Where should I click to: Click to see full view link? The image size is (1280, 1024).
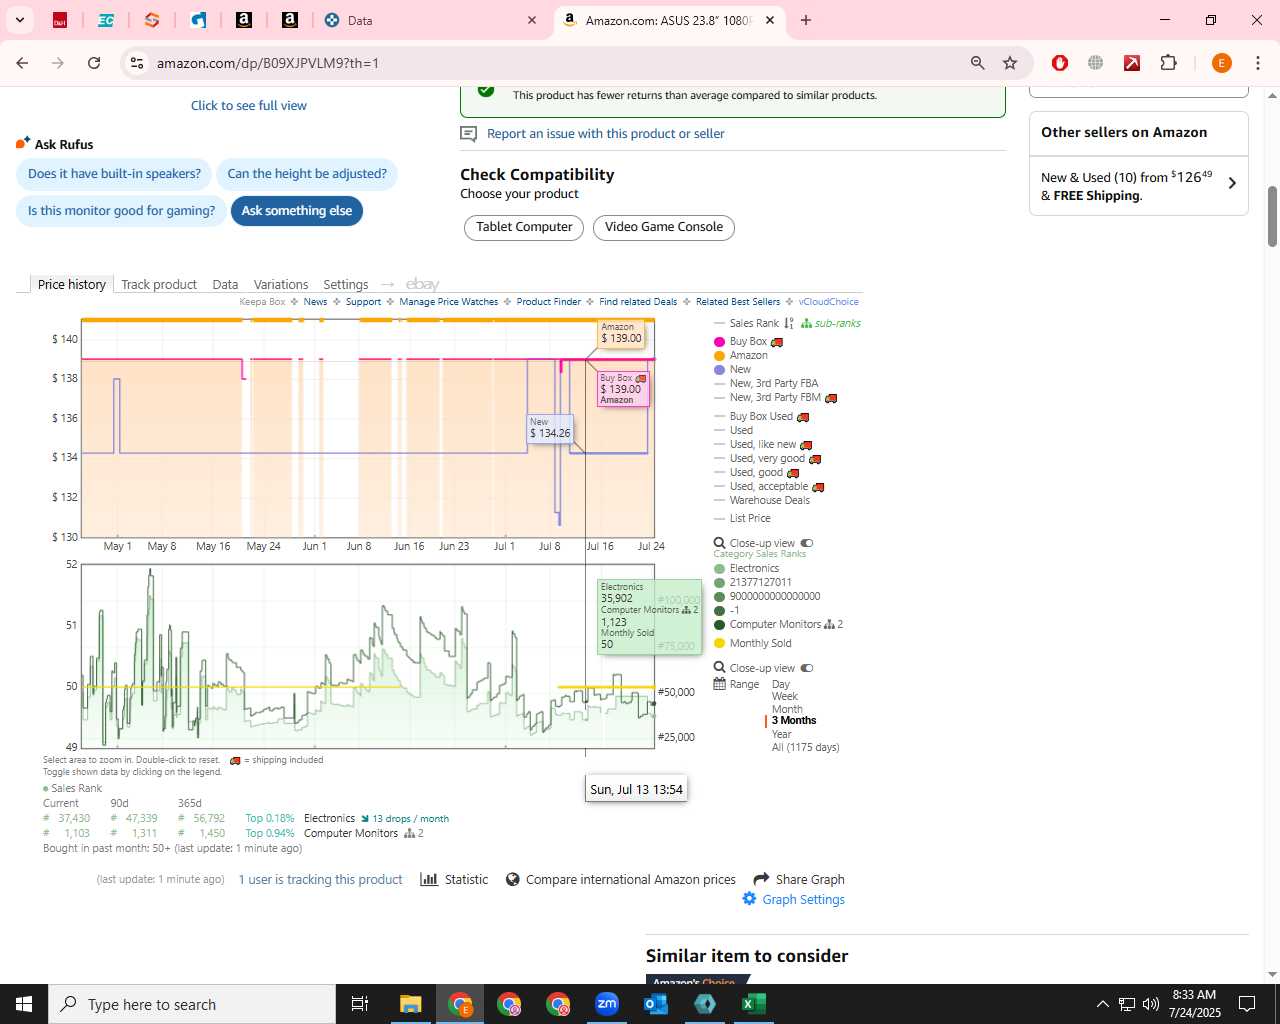pos(249,105)
